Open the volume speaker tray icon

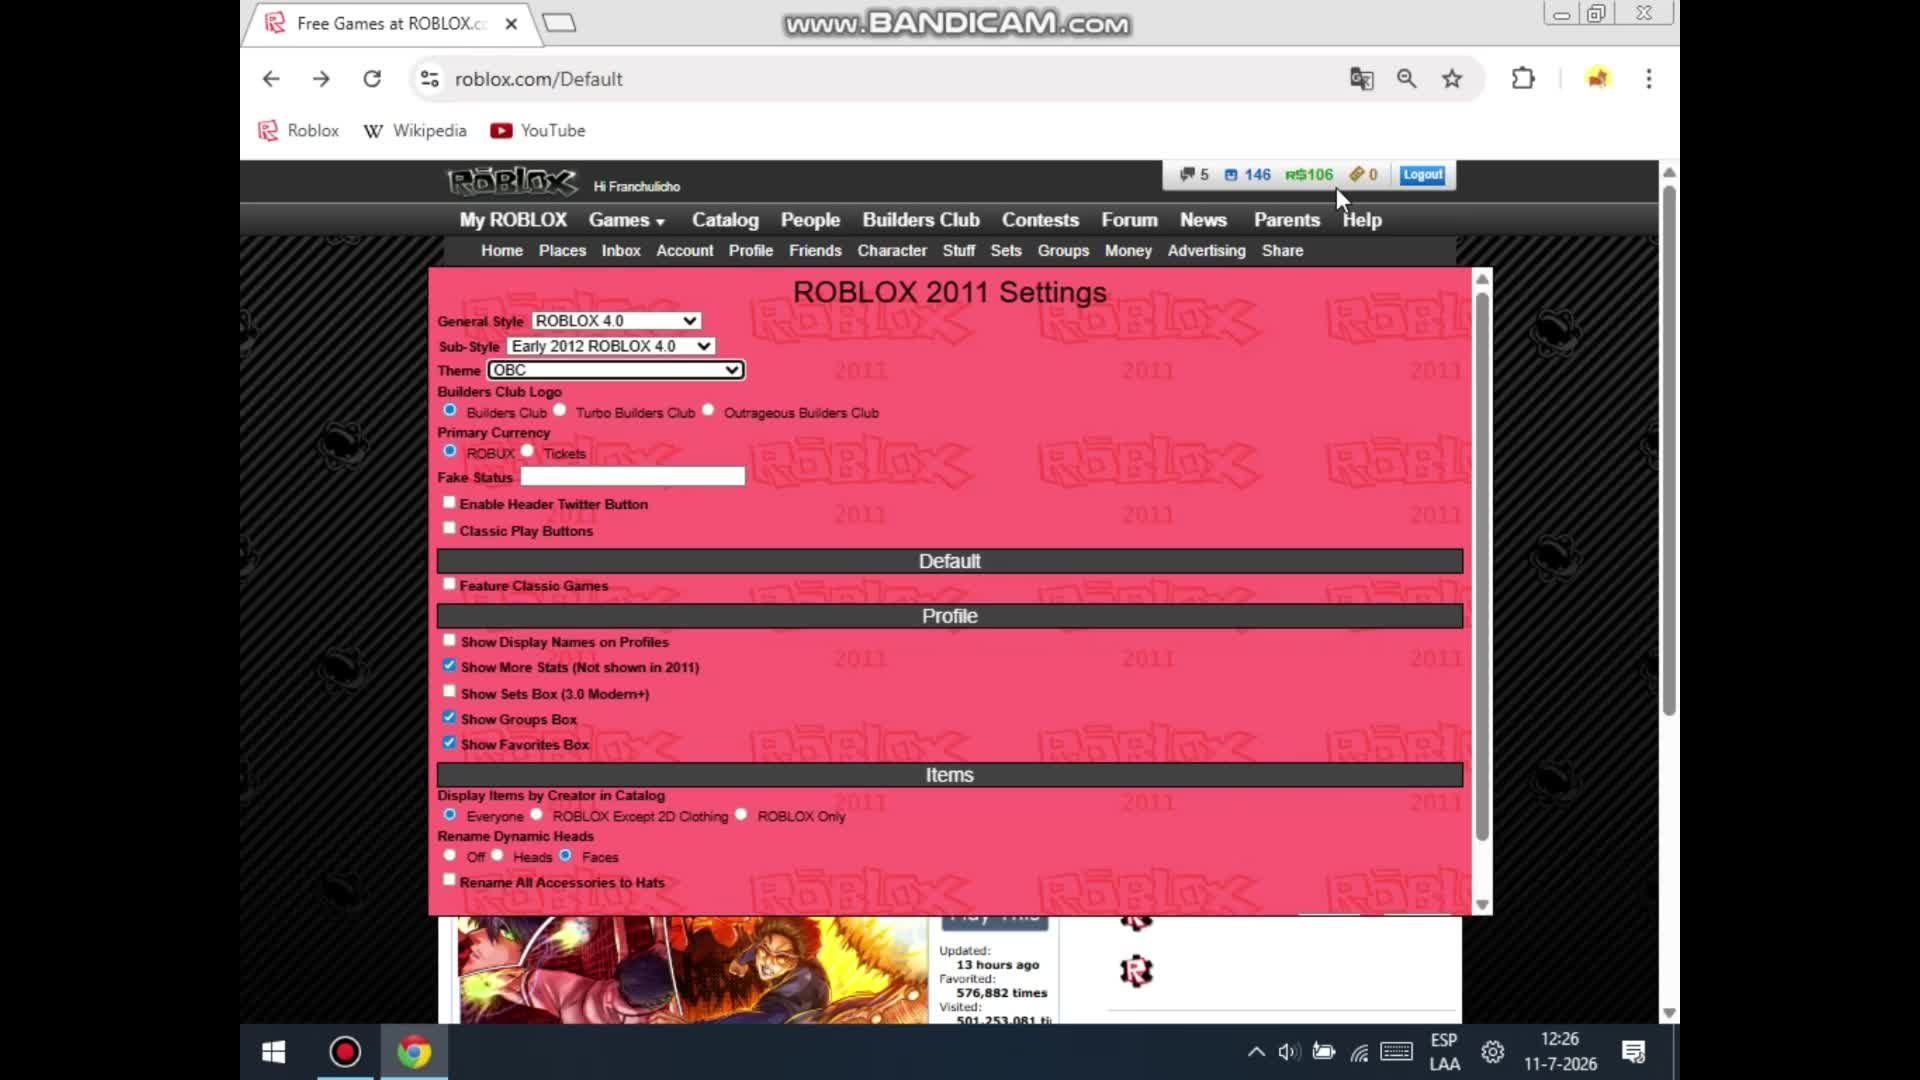click(1289, 1052)
